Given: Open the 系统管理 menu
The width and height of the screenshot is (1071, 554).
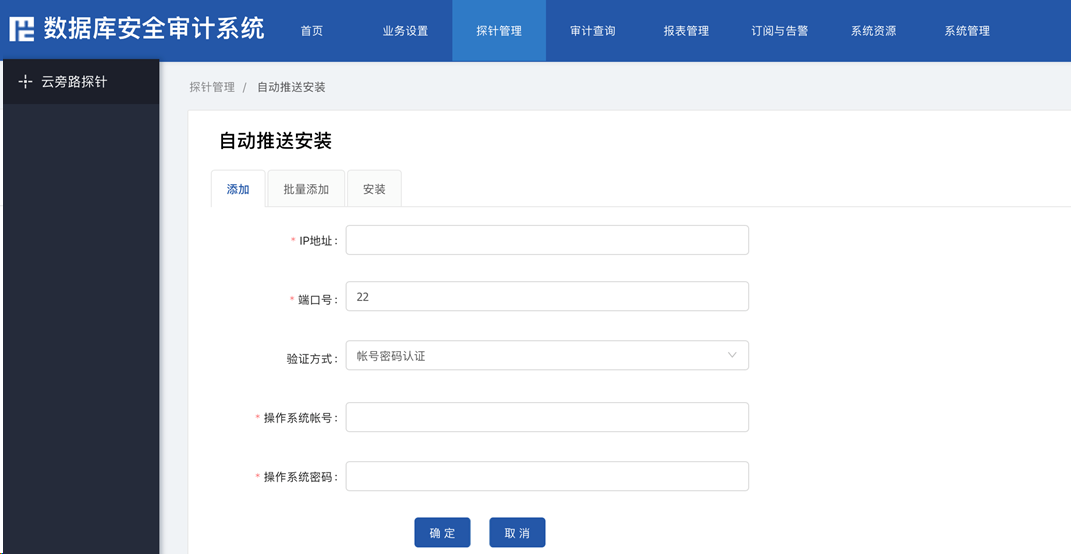Looking at the screenshot, I should (967, 31).
